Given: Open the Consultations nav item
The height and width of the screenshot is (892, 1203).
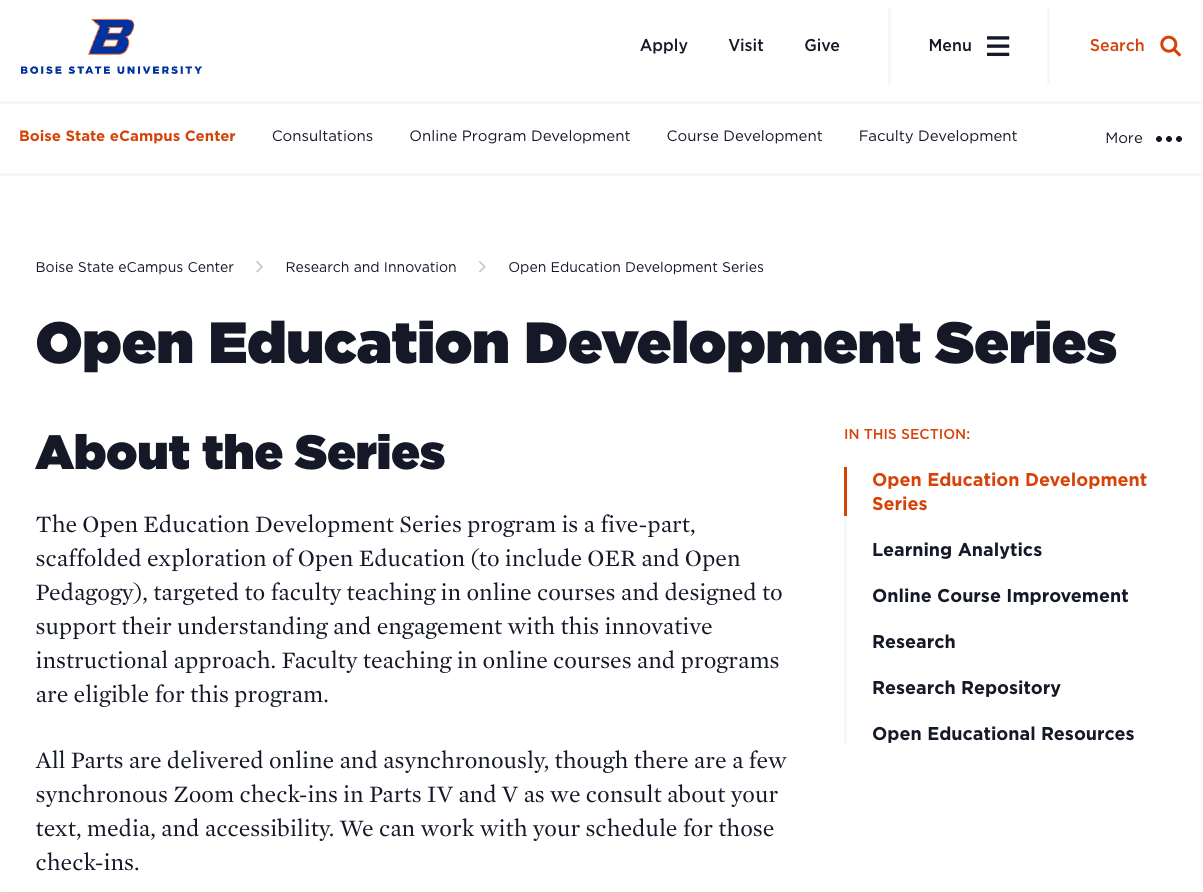Looking at the screenshot, I should click(322, 136).
